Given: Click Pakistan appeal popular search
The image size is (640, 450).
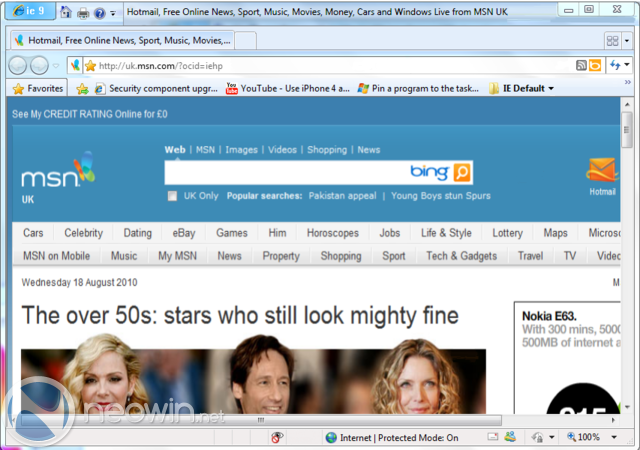Looking at the screenshot, I should click(342, 196).
